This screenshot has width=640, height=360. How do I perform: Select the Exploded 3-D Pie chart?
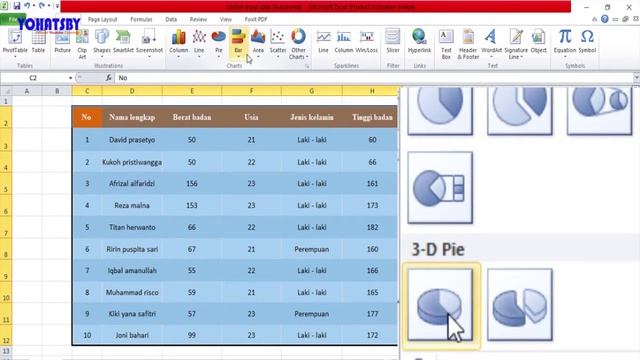pos(520,304)
